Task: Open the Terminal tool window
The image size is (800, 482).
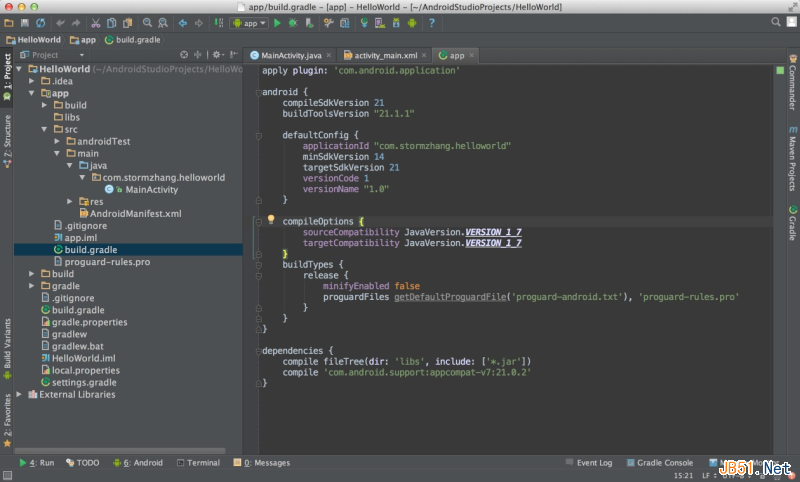Action: [x=197, y=463]
